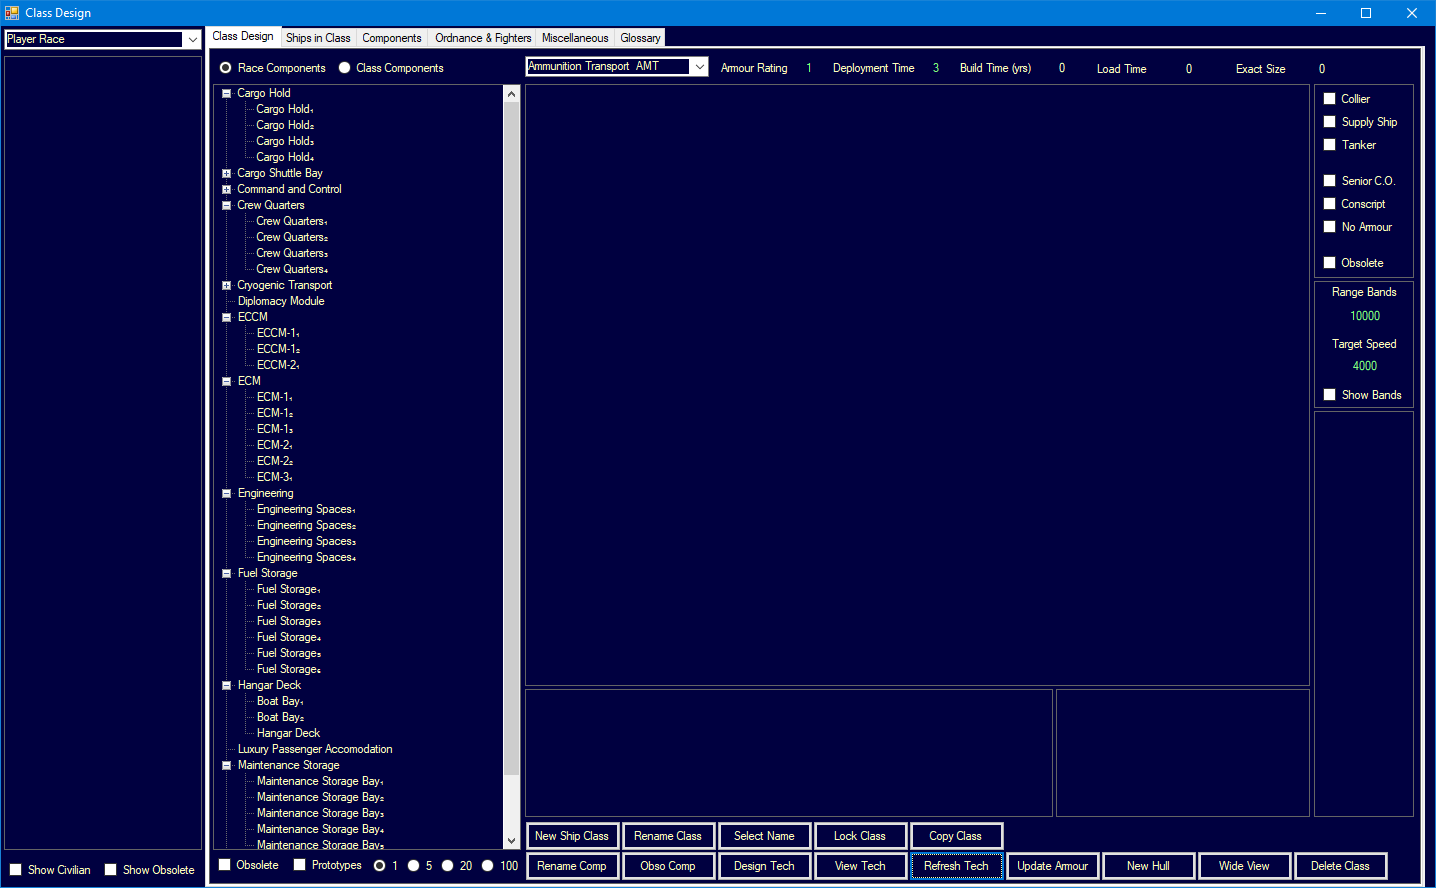Open the Components tab
The height and width of the screenshot is (888, 1436).
(392, 38)
